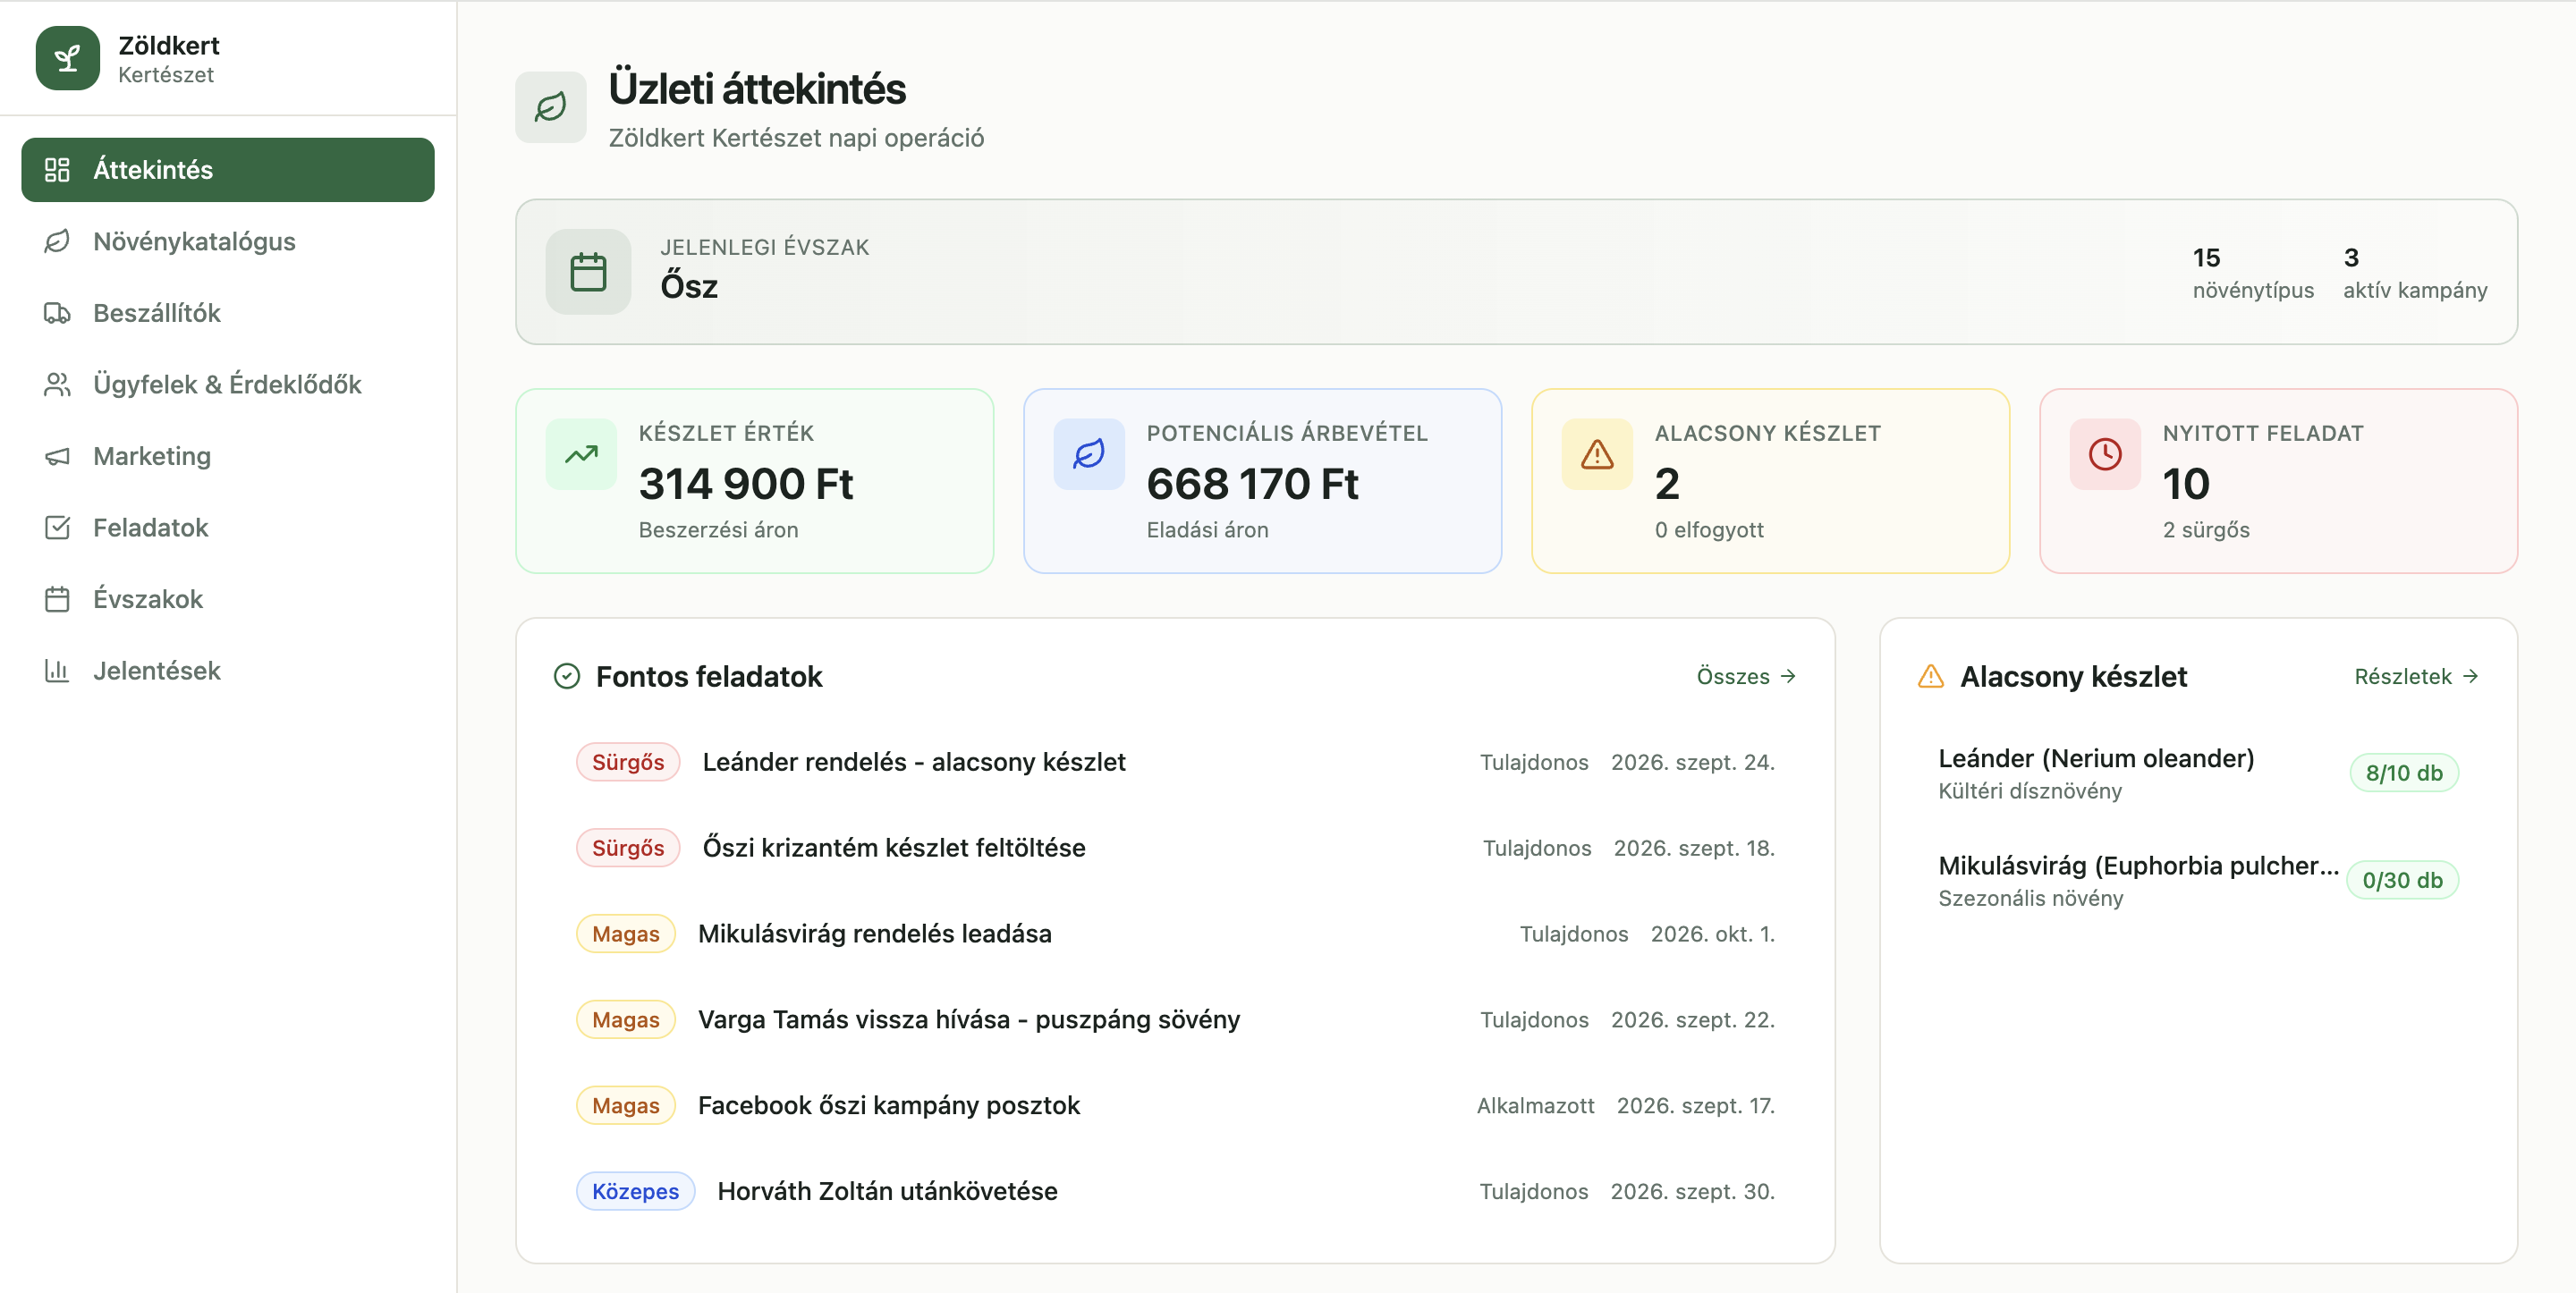Click the 3 aktív kampány counter
2576x1293 pixels.
pos(2414,273)
